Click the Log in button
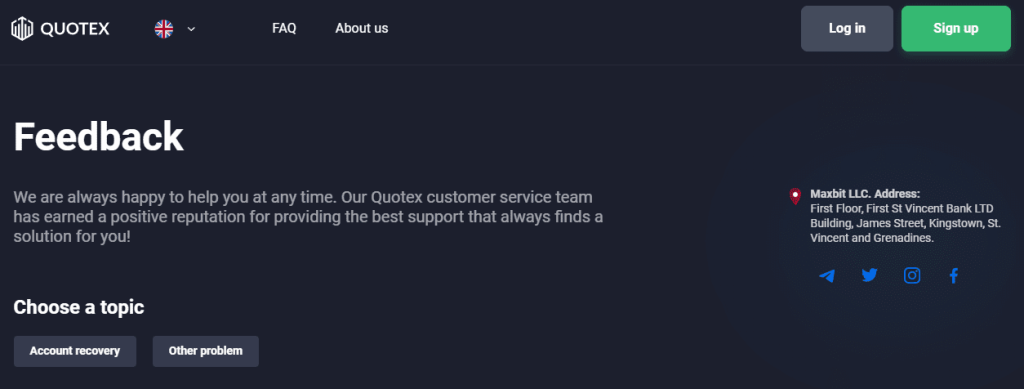1024x389 pixels. click(847, 29)
